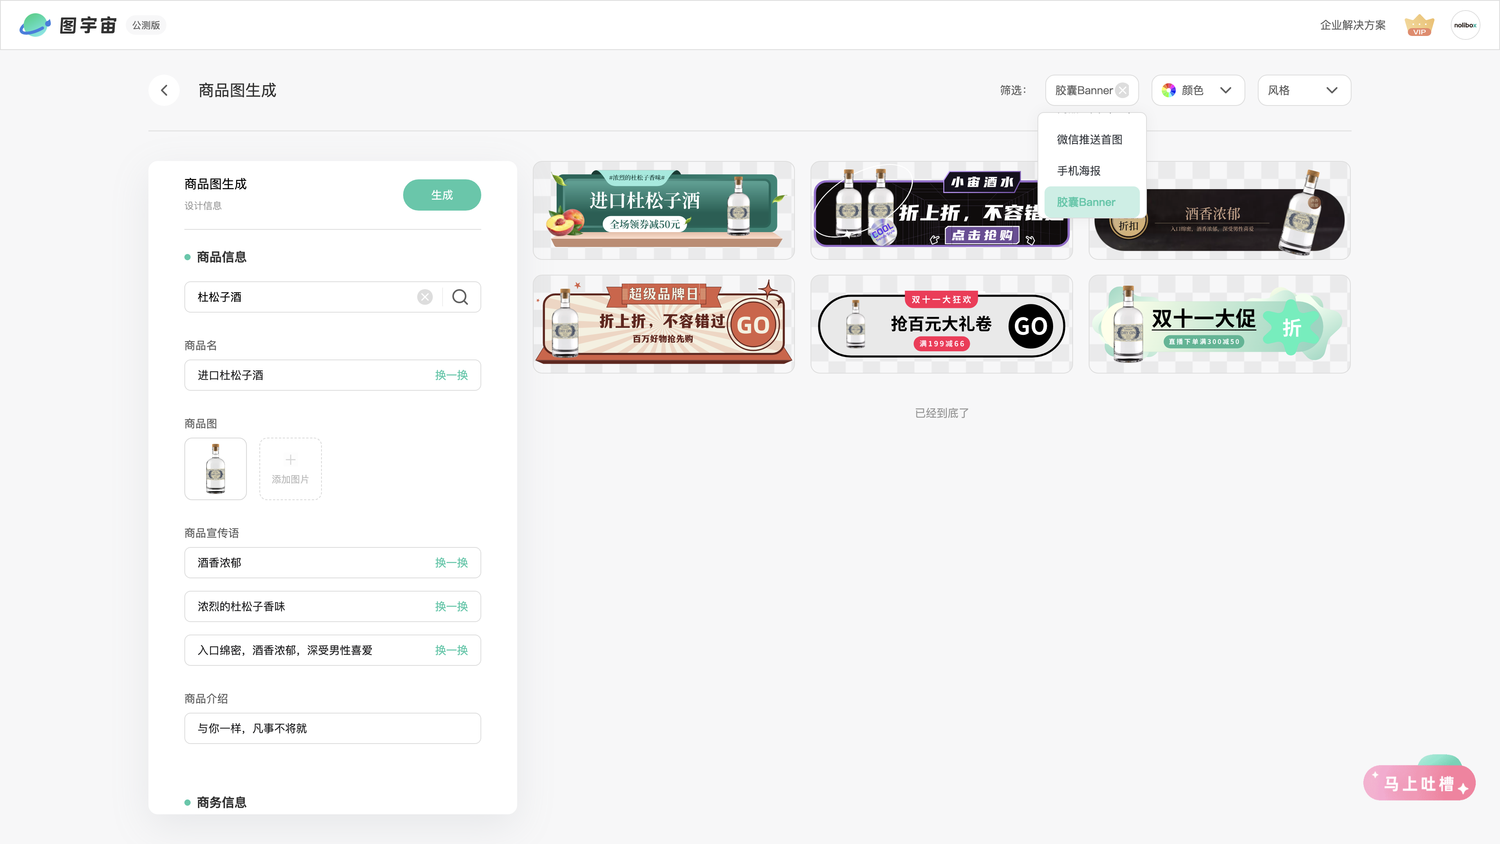Image resolution: width=1500 pixels, height=844 pixels.
Task: Click the 已经到底了 end-of-list text
Action: pyautogui.click(x=942, y=413)
